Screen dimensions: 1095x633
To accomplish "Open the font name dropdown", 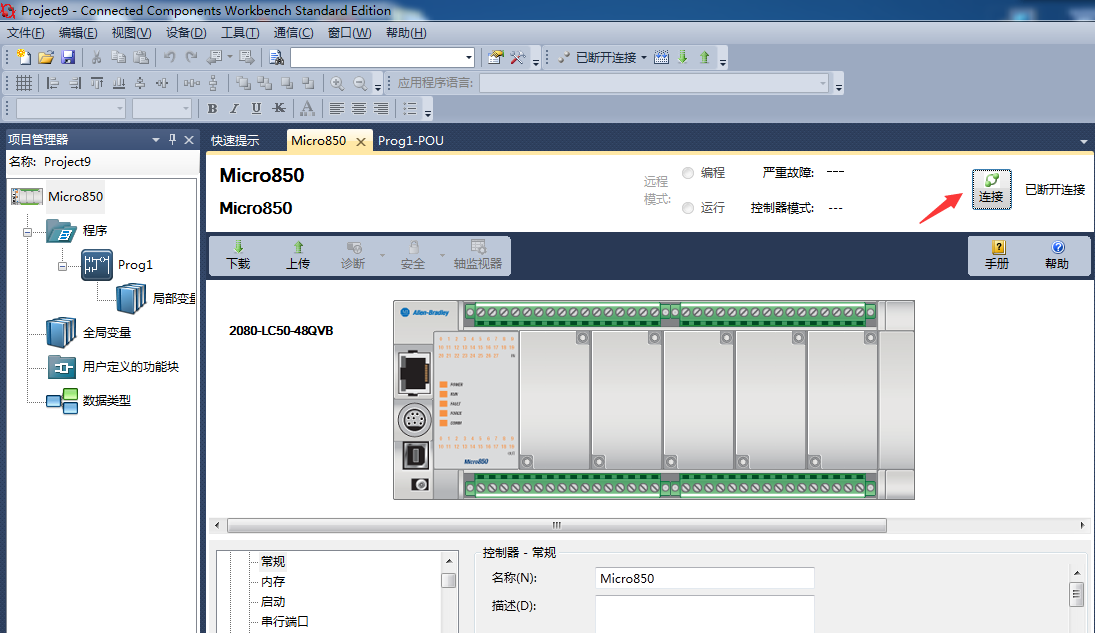I will point(120,108).
